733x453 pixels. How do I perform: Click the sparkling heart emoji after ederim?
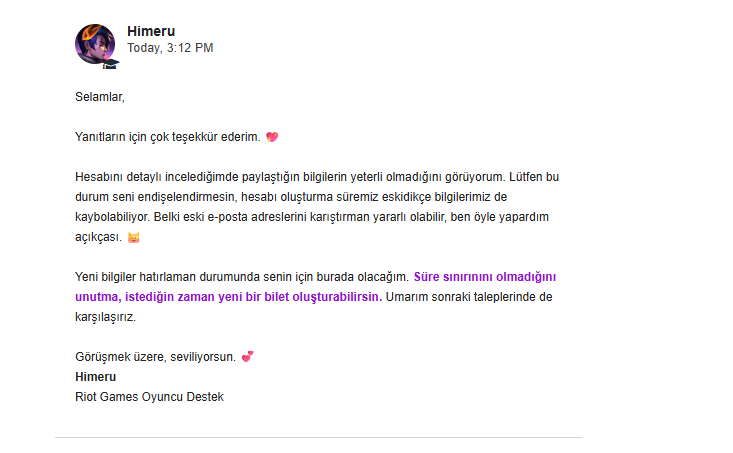pos(272,137)
